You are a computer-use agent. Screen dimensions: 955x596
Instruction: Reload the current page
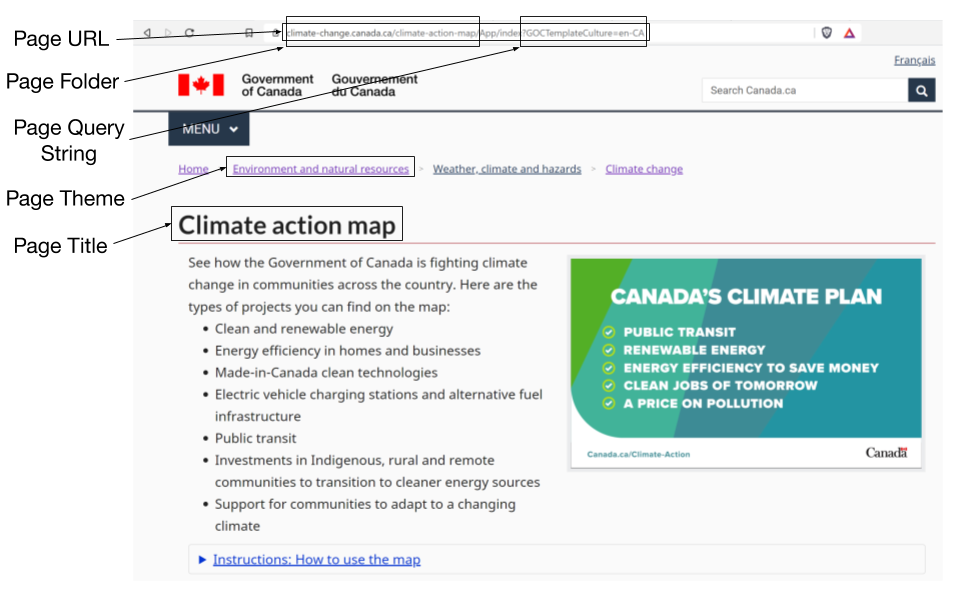pos(190,32)
